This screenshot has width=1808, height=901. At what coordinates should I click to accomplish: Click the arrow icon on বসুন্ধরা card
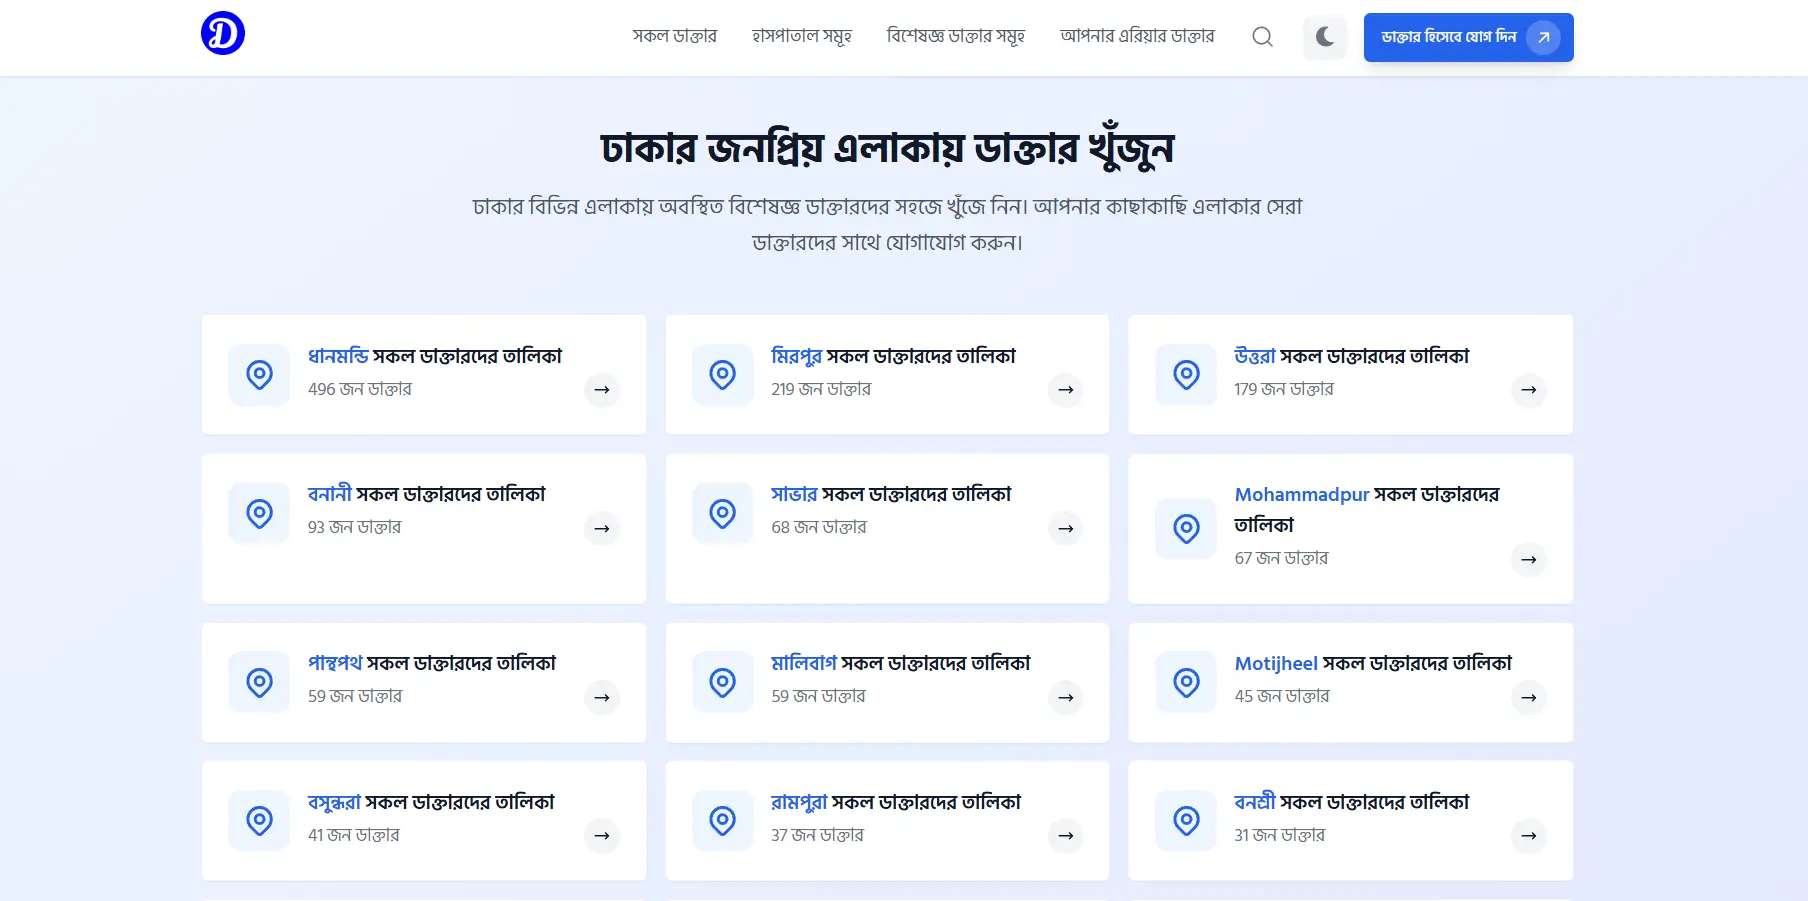[x=602, y=836]
